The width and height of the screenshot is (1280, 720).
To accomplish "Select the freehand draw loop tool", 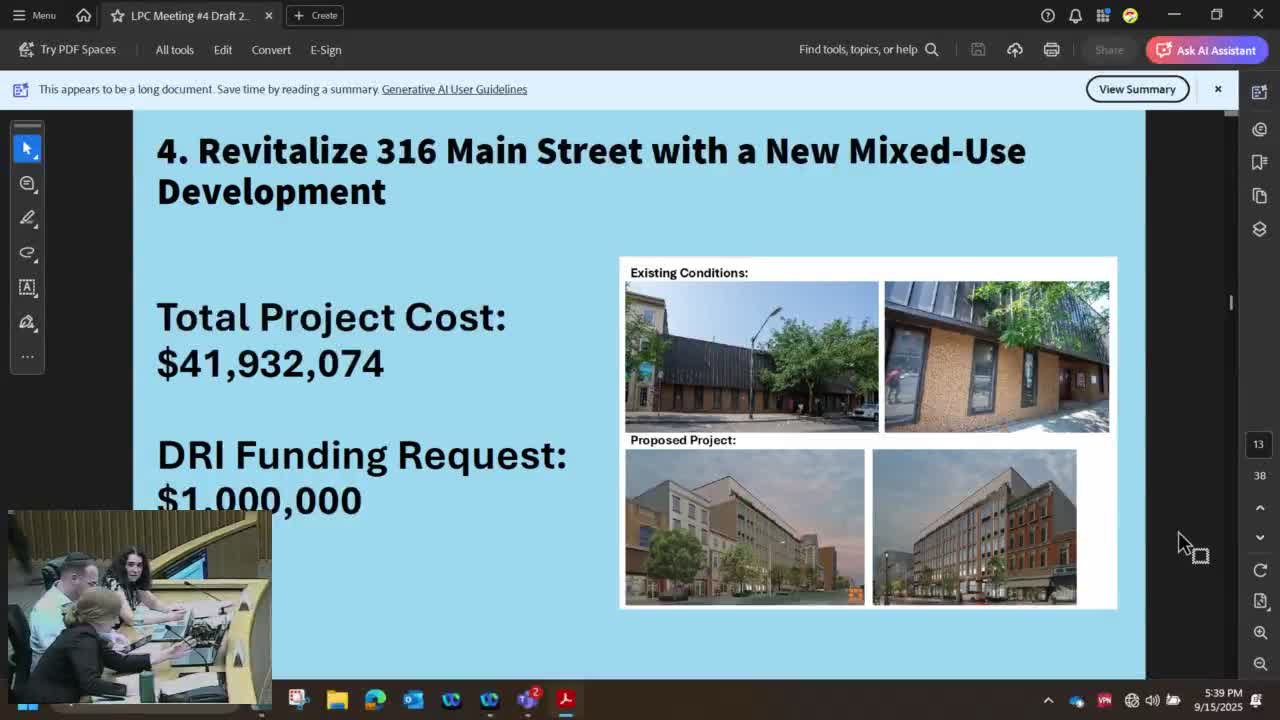I will click(x=27, y=252).
